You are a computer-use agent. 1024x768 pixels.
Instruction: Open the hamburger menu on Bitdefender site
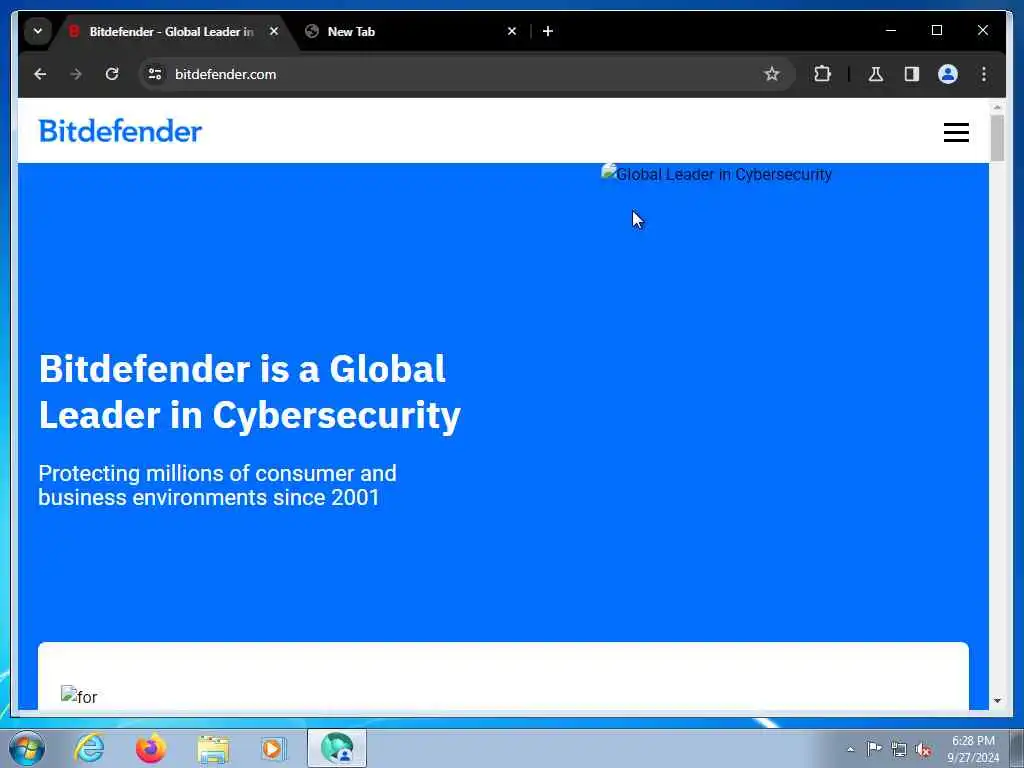[956, 133]
